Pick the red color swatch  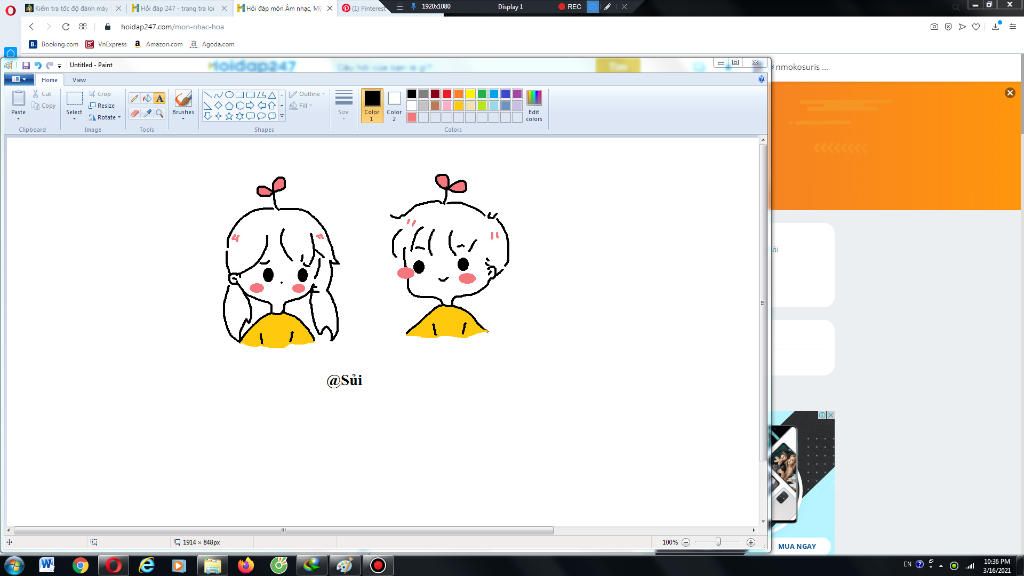(x=447, y=94)
